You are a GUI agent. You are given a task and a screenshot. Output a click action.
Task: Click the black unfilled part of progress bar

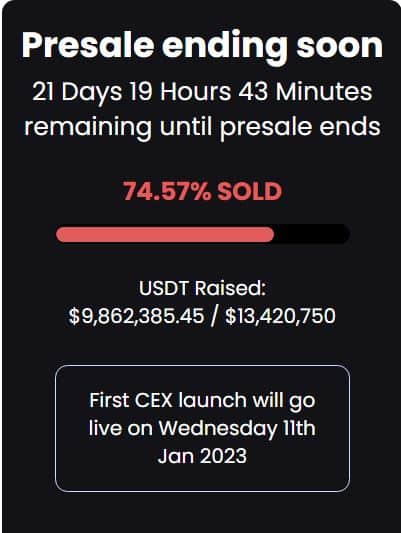coord(312,234)
